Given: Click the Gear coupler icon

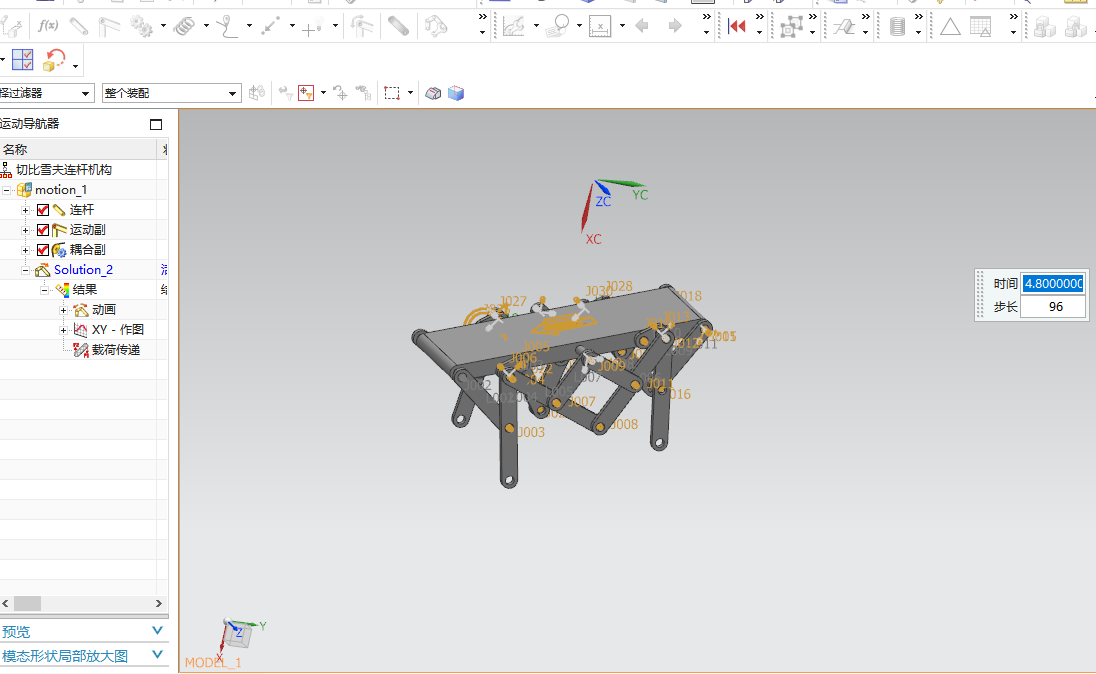Looking at the screenshot, I should pyautogui.click(x=142, y=27).
